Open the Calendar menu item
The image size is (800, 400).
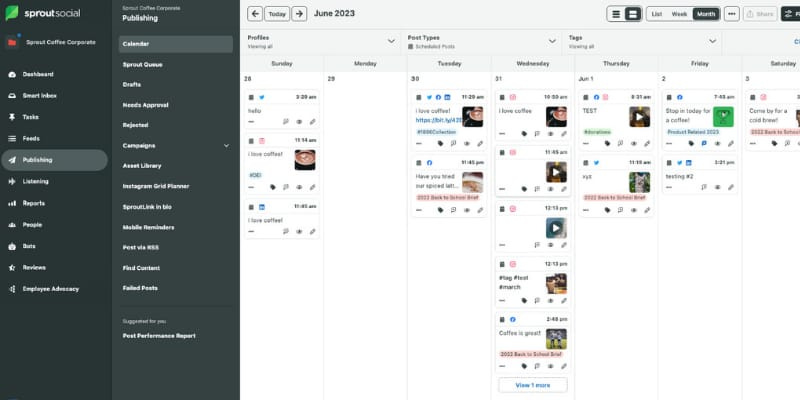pyautogui.click(x=176, y=44)
